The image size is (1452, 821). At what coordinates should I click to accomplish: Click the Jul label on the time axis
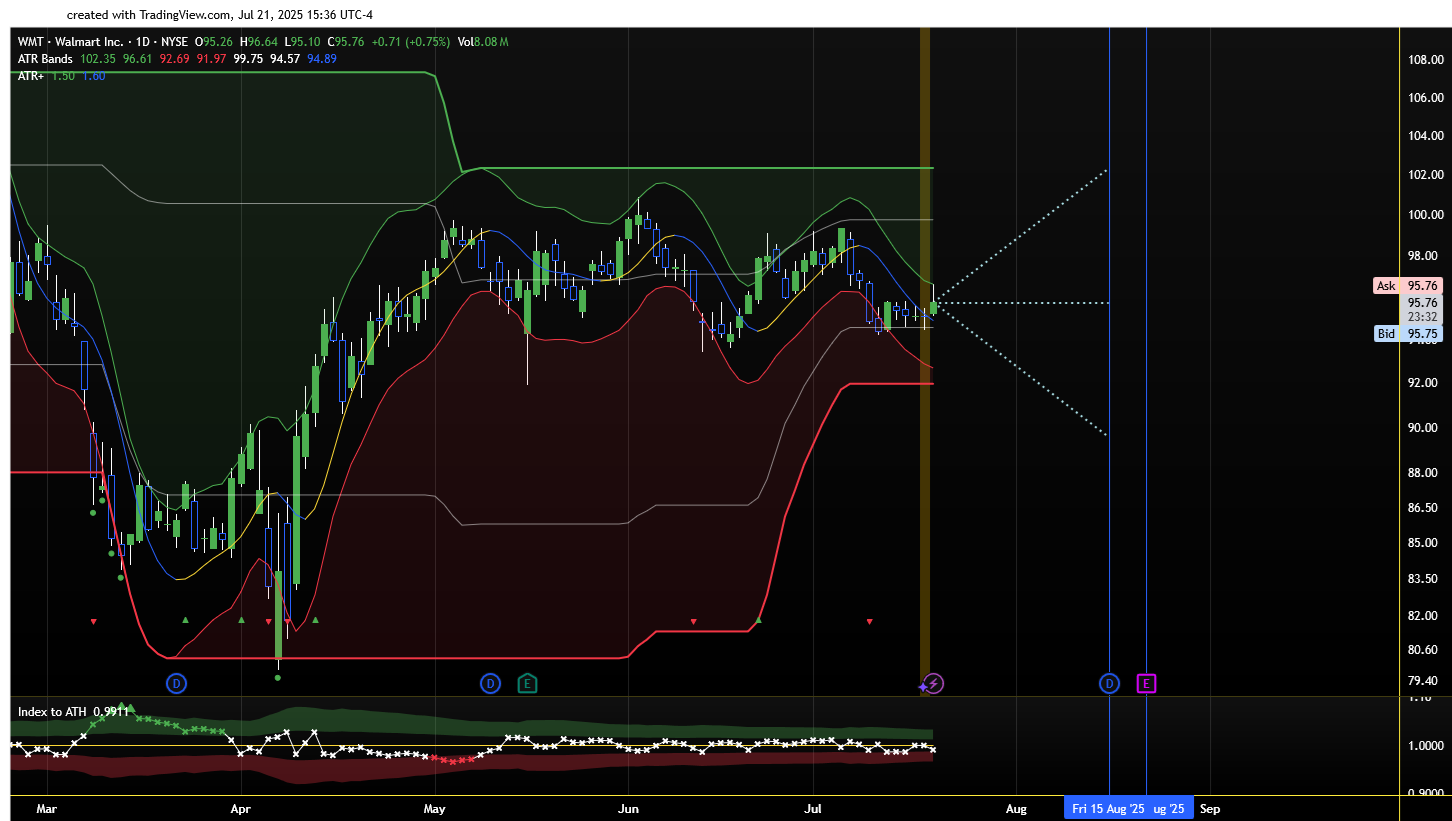(813, 808)
